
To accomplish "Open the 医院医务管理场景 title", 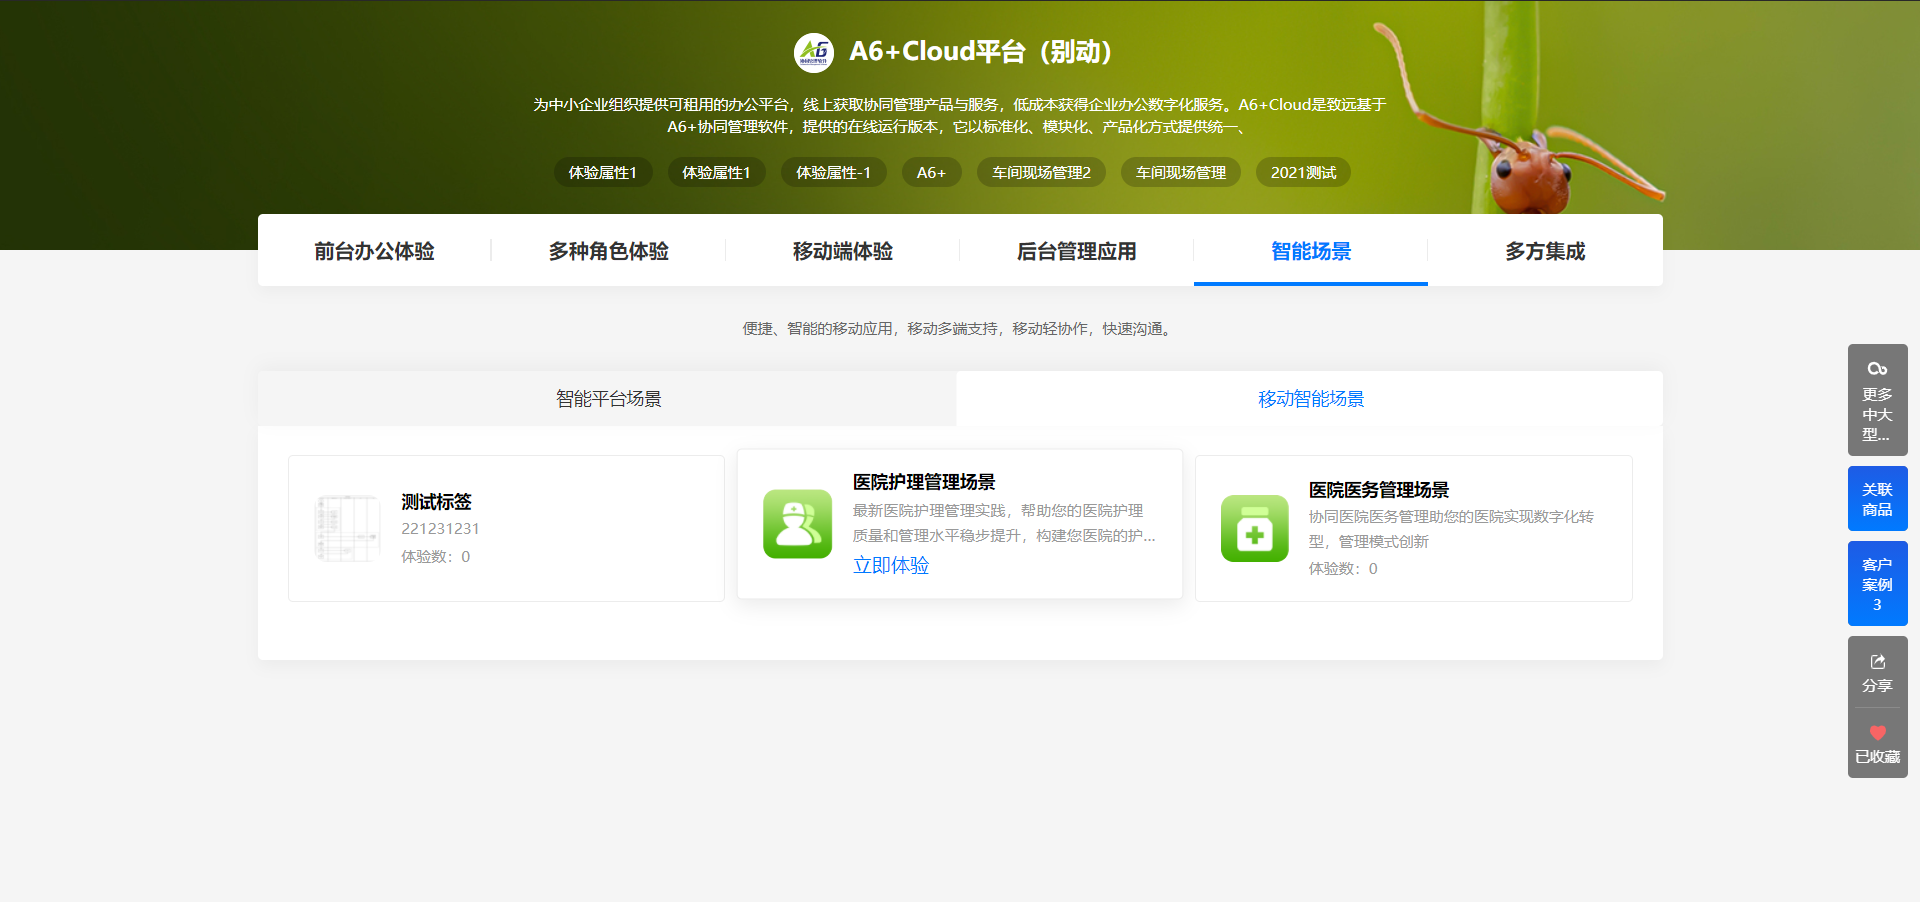I will click(x=1379, y=490).
